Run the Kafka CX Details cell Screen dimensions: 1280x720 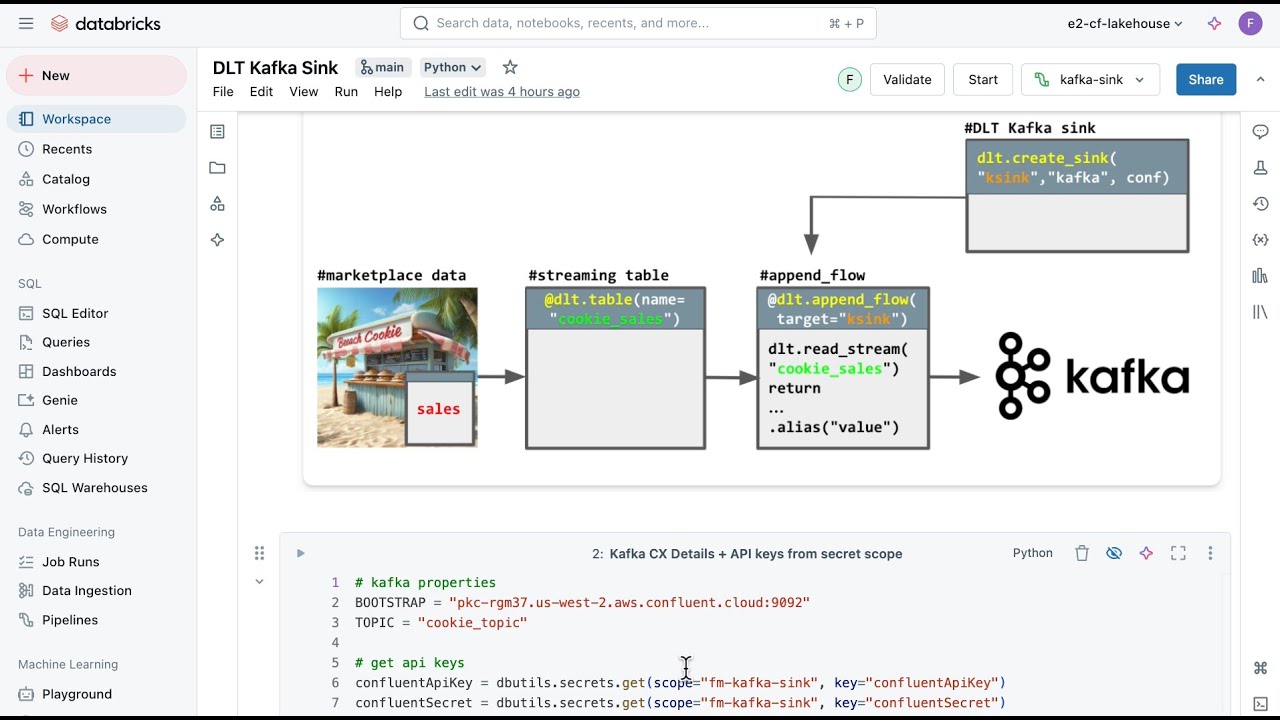300,553
